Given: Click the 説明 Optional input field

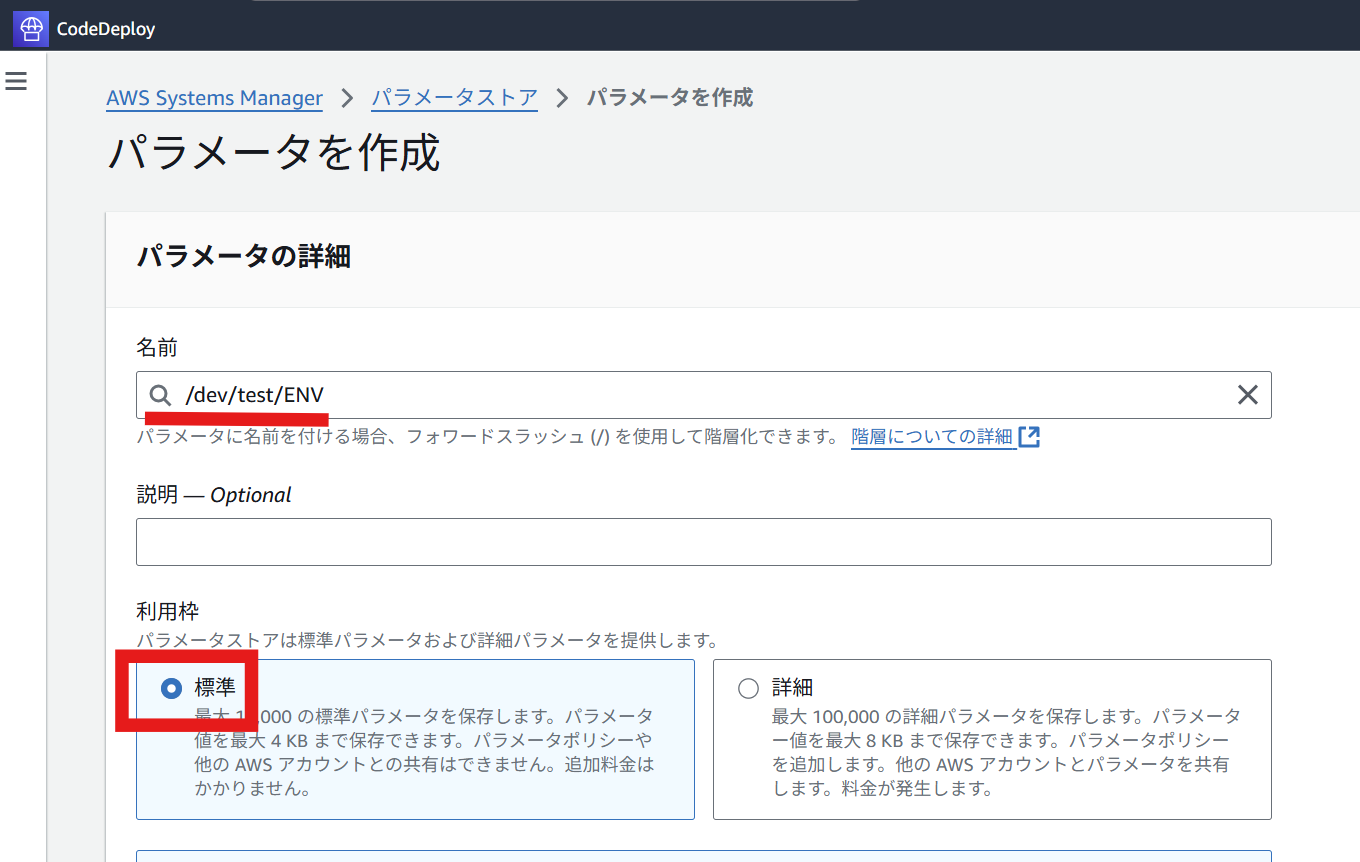Looking at the screenshot, I should tap(704, 542).
